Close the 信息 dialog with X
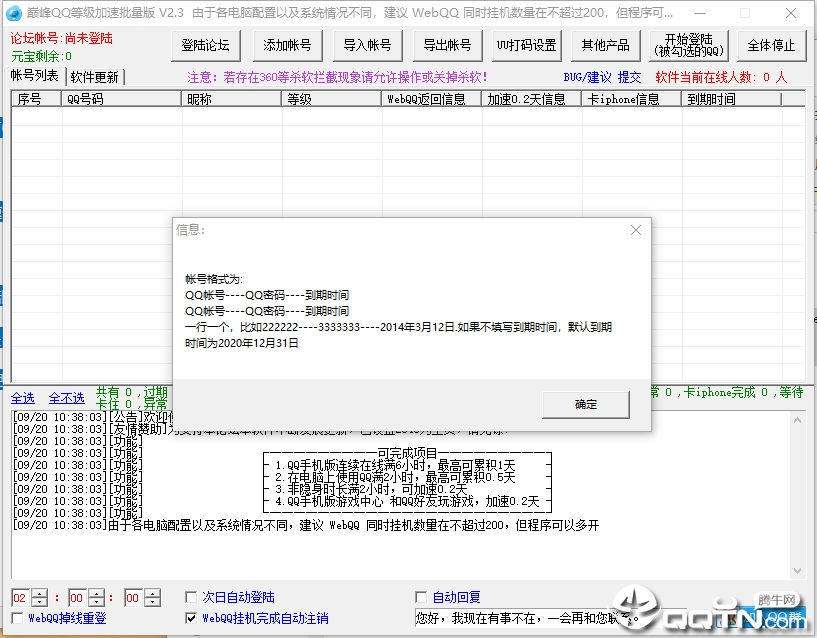Viewport: 817px width, 638px height. [636, 230]
